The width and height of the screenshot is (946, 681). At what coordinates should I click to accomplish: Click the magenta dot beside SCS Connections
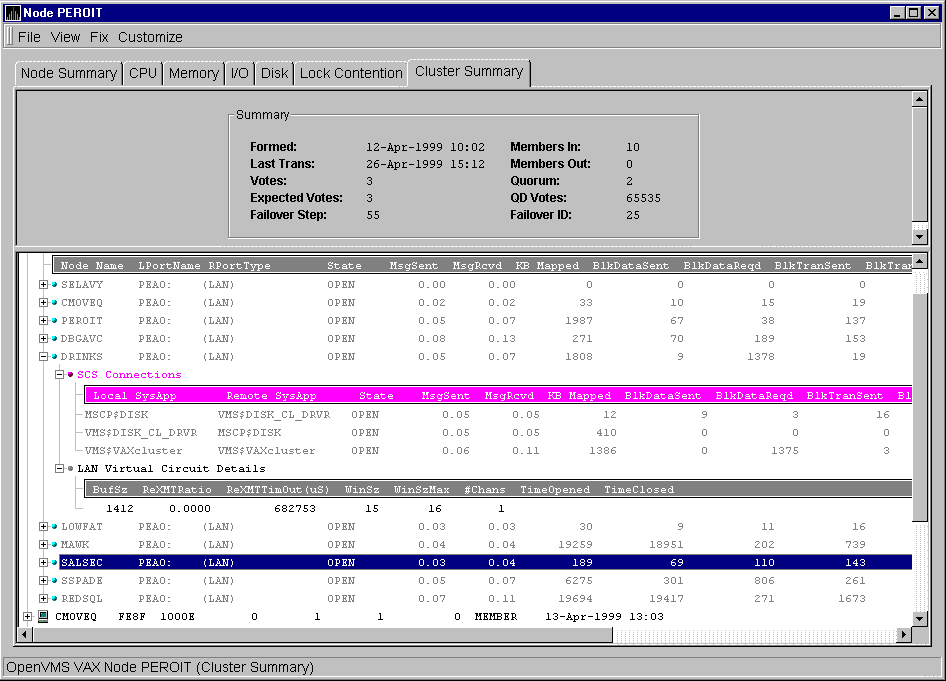pyautogui.click(x=71, y=375)
